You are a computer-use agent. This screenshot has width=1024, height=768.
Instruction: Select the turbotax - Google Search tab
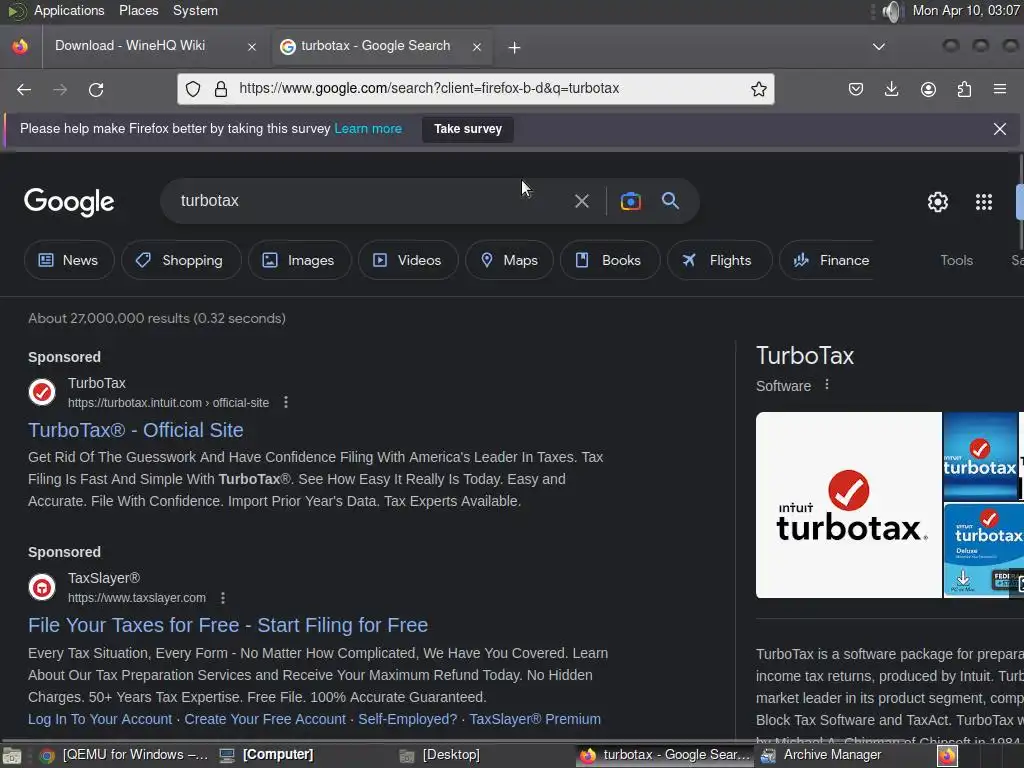tap(381, 46)
